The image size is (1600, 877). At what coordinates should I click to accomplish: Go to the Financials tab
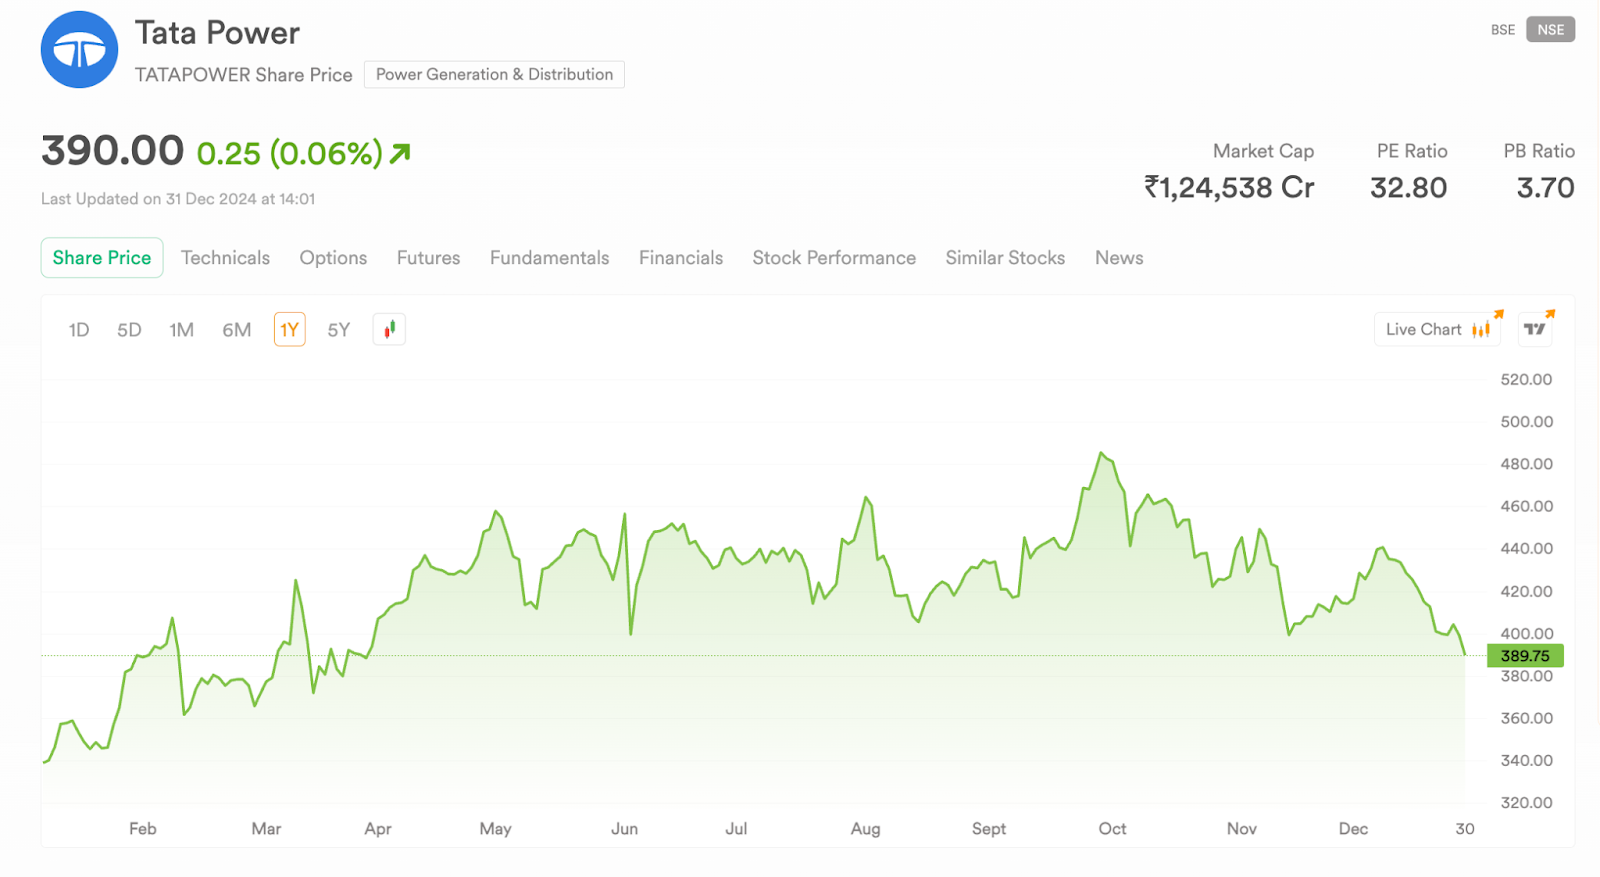click(681, 258)
